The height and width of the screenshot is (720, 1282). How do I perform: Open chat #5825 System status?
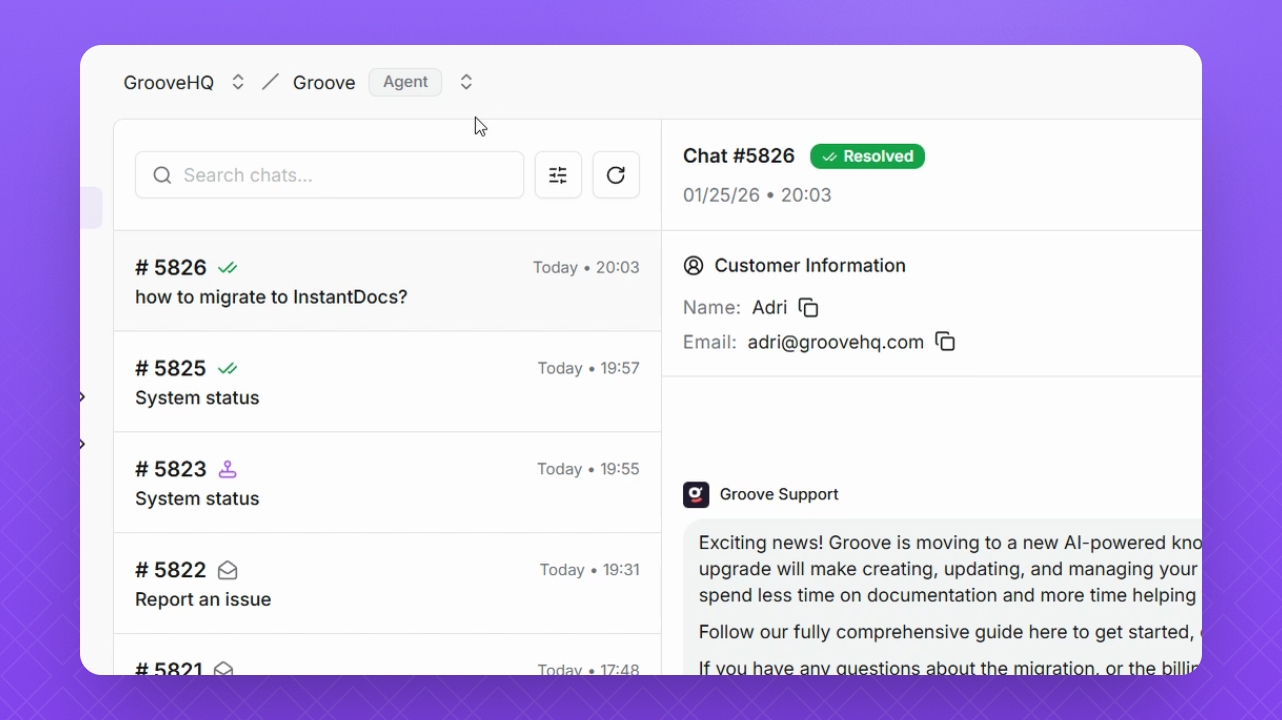pos(387,382)
